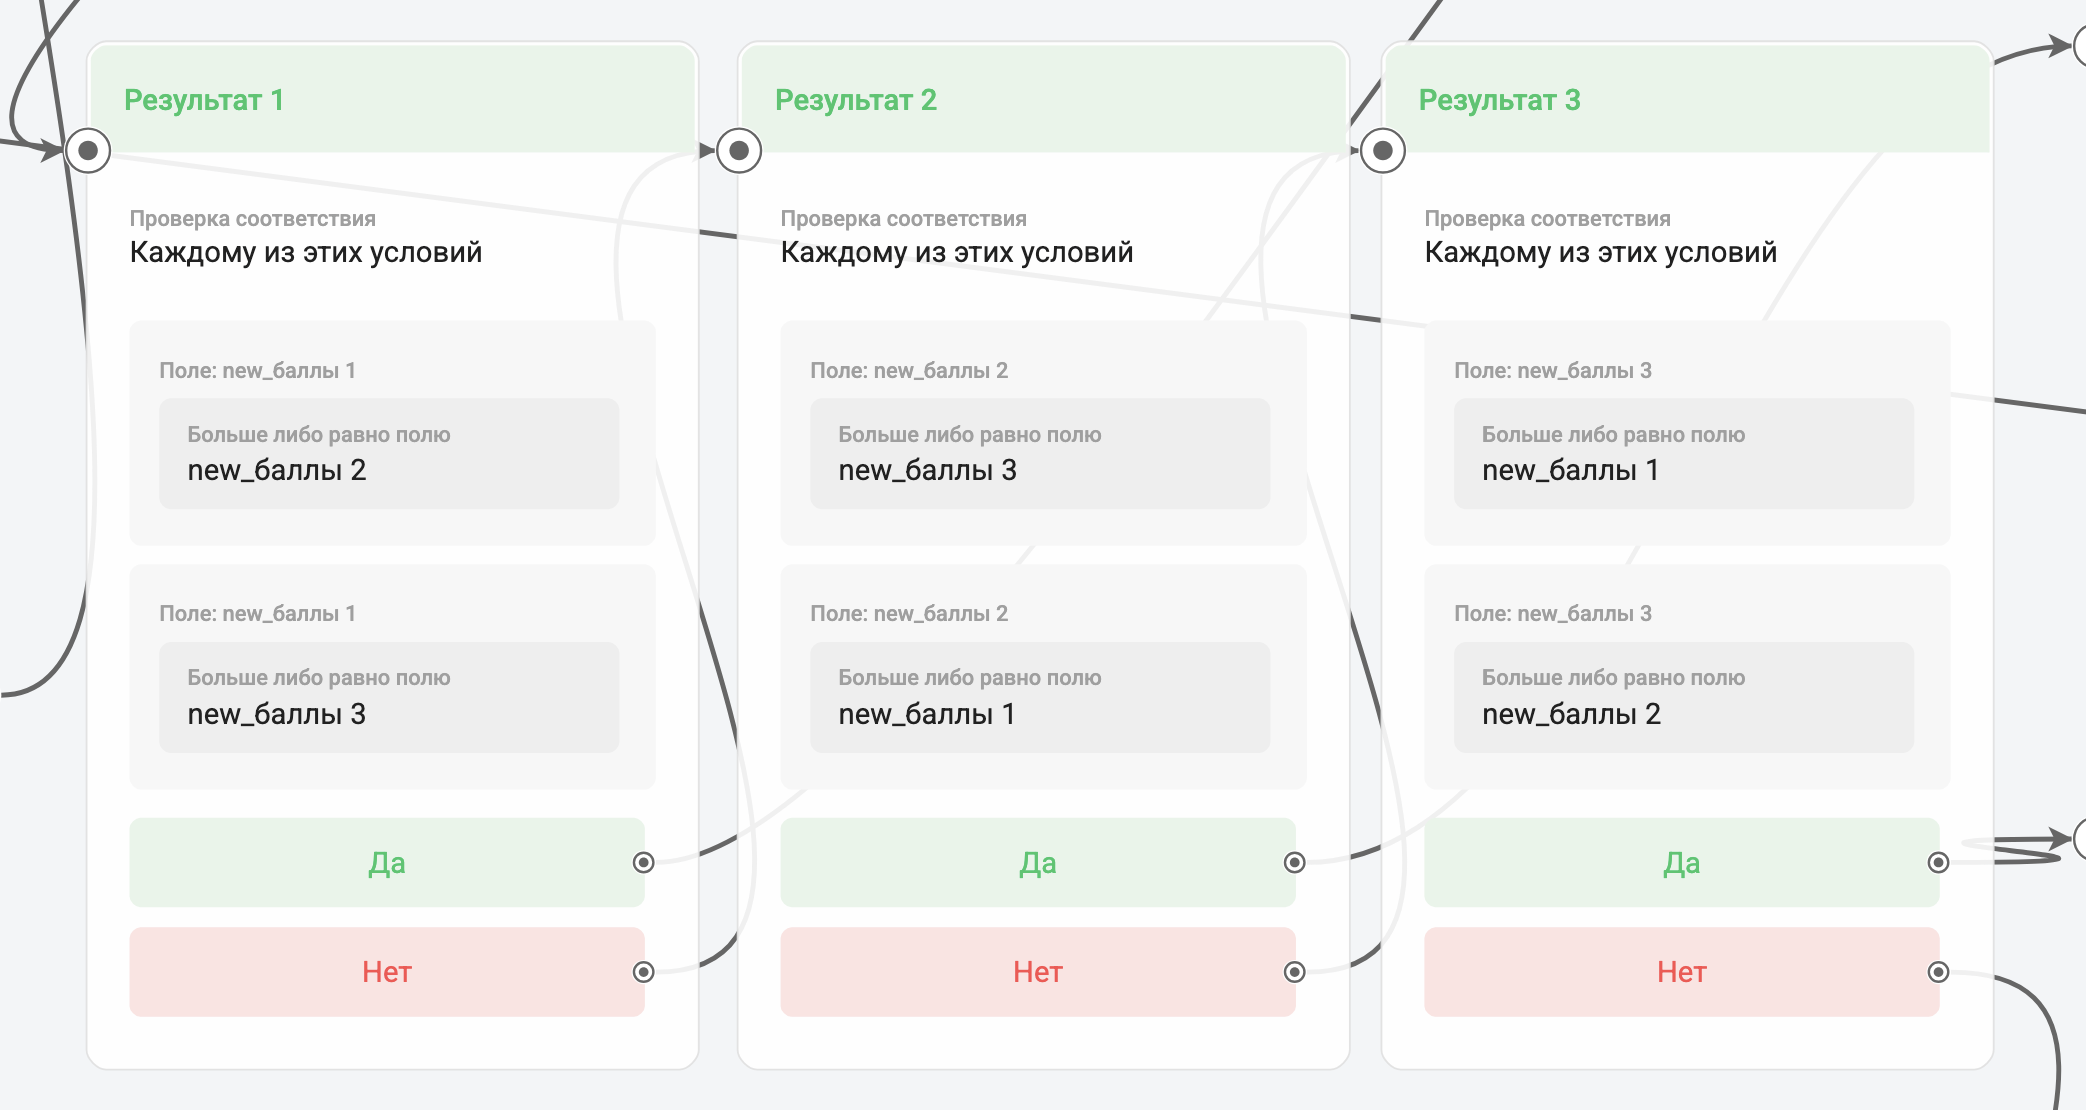Click the input connector of Результат 1
2086x1110 pixels.
(x=88, y=151)
